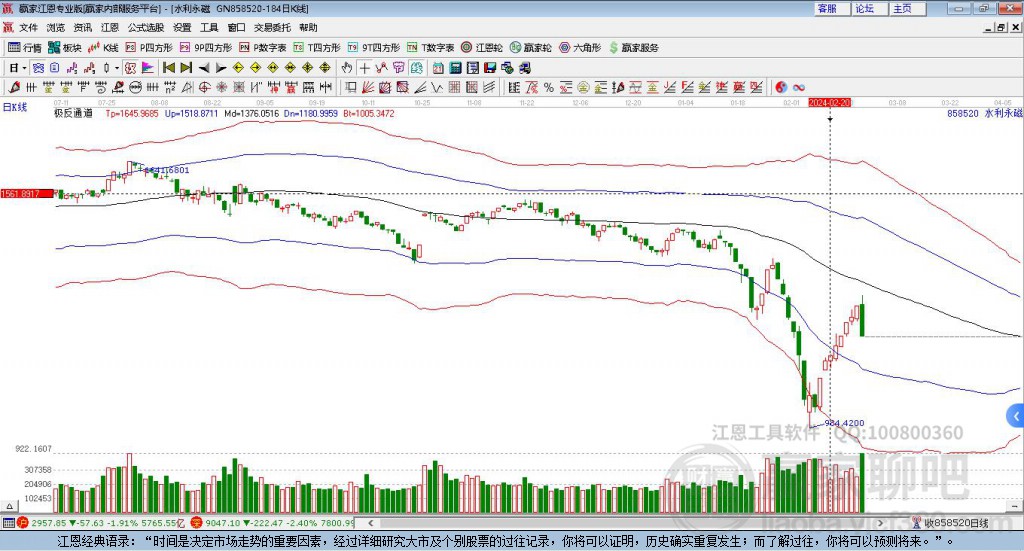Open the 六角形 hexagon tool
Image resolution: width=1024 pixels, height=551 pixels.
(x=580, y=48)
